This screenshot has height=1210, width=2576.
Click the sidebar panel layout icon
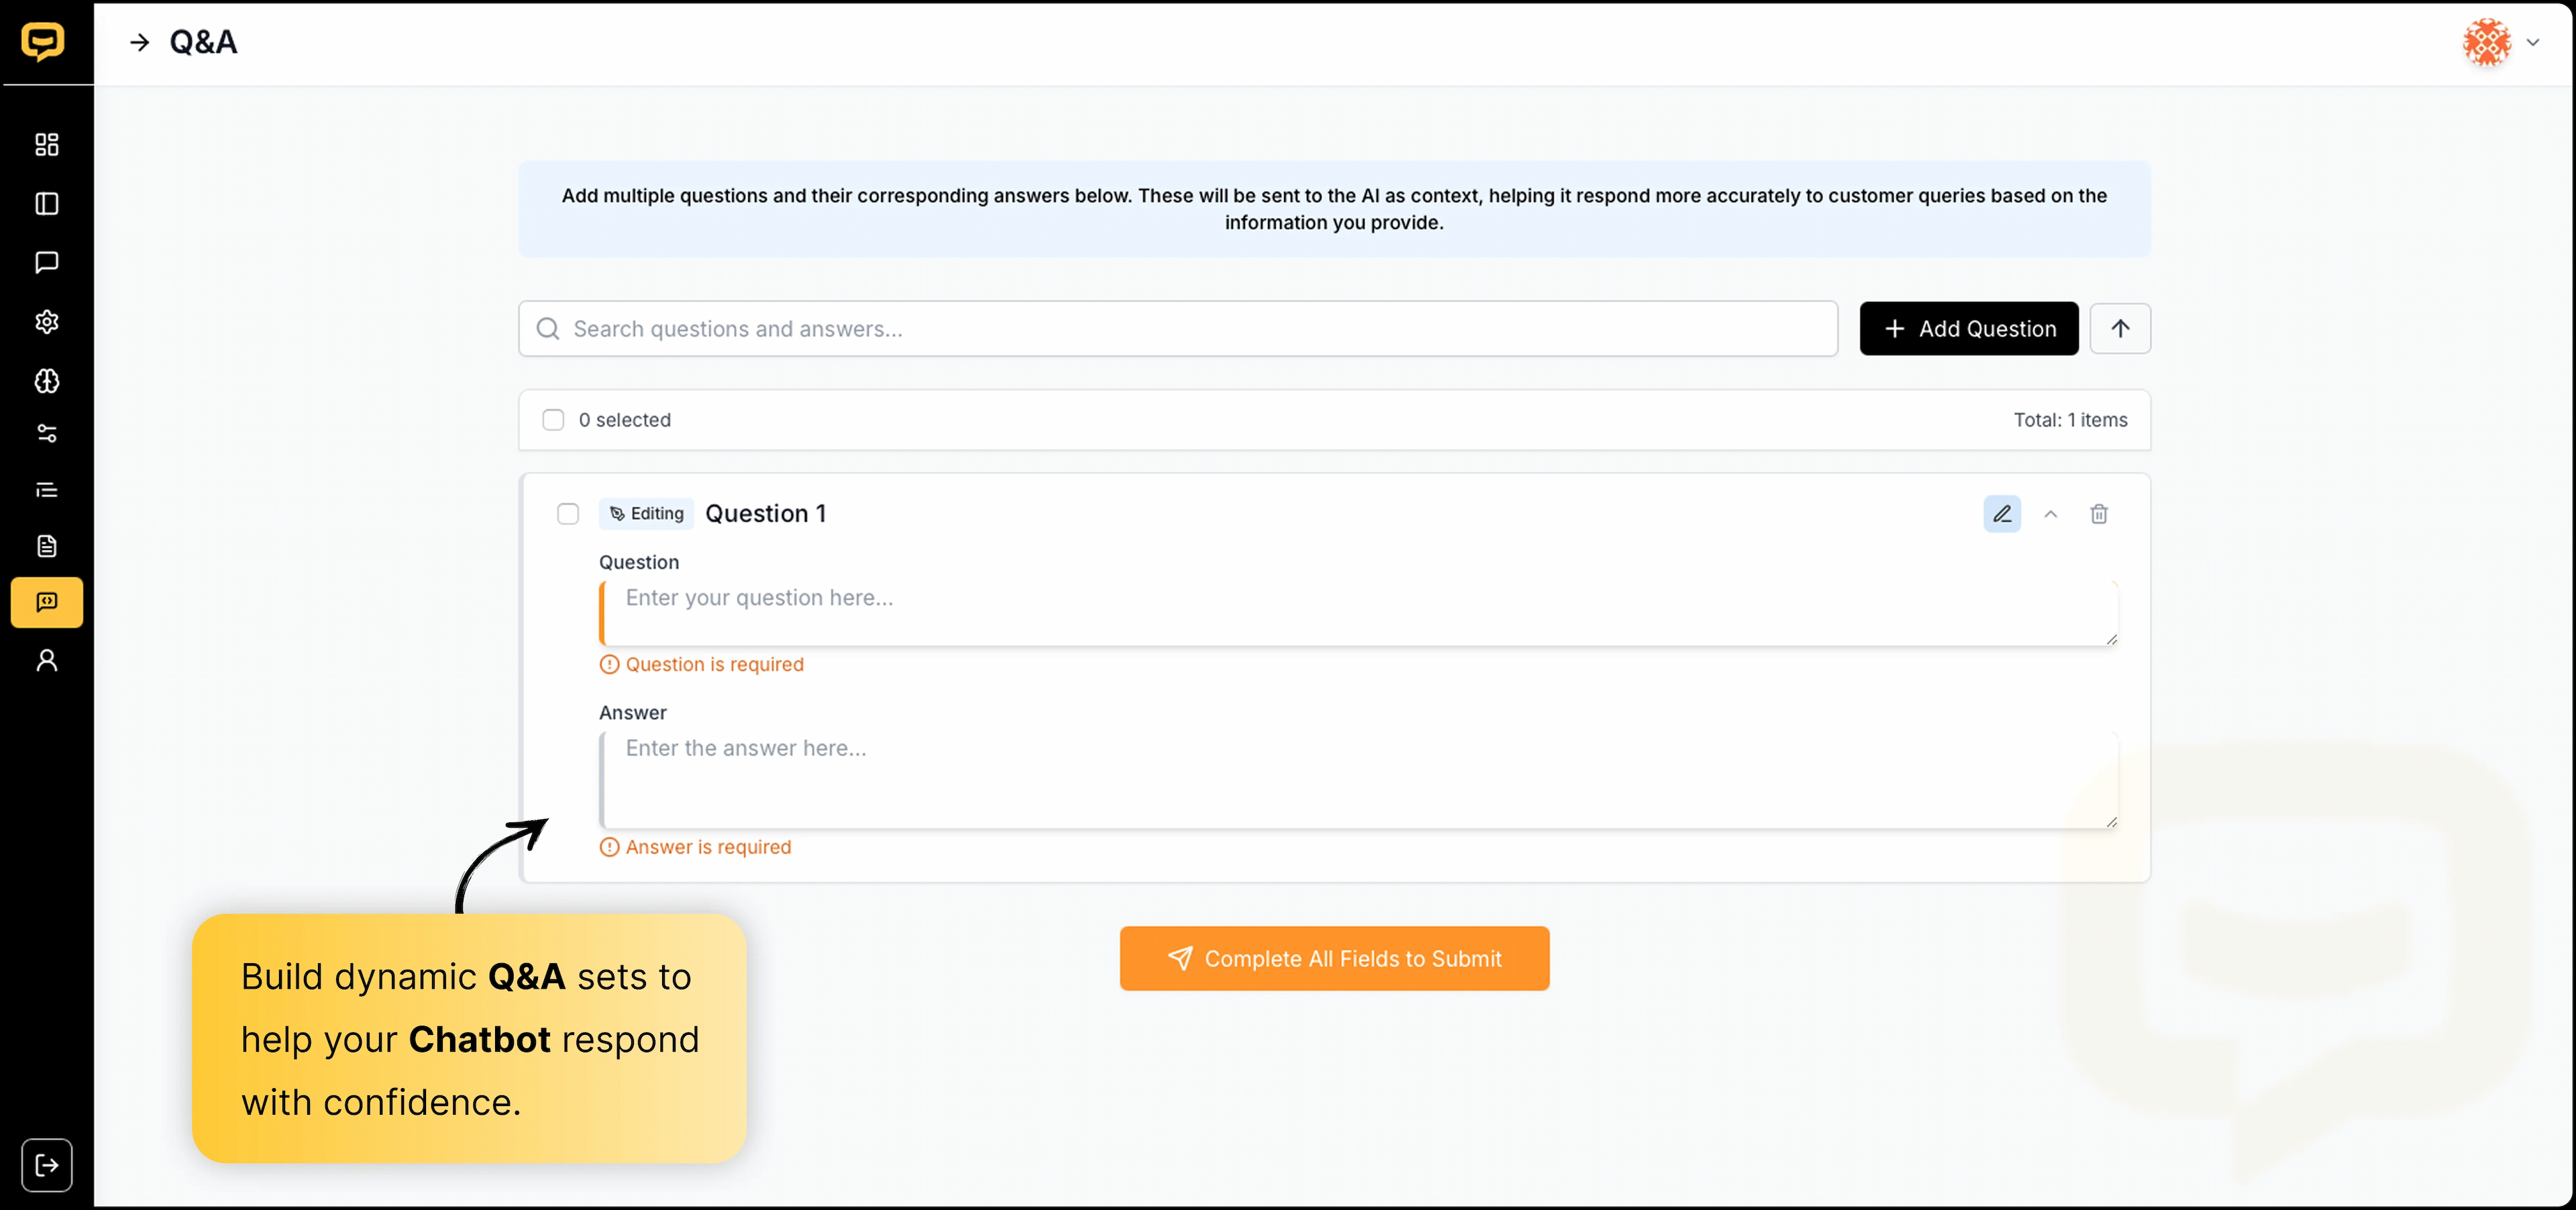(46, 204)
